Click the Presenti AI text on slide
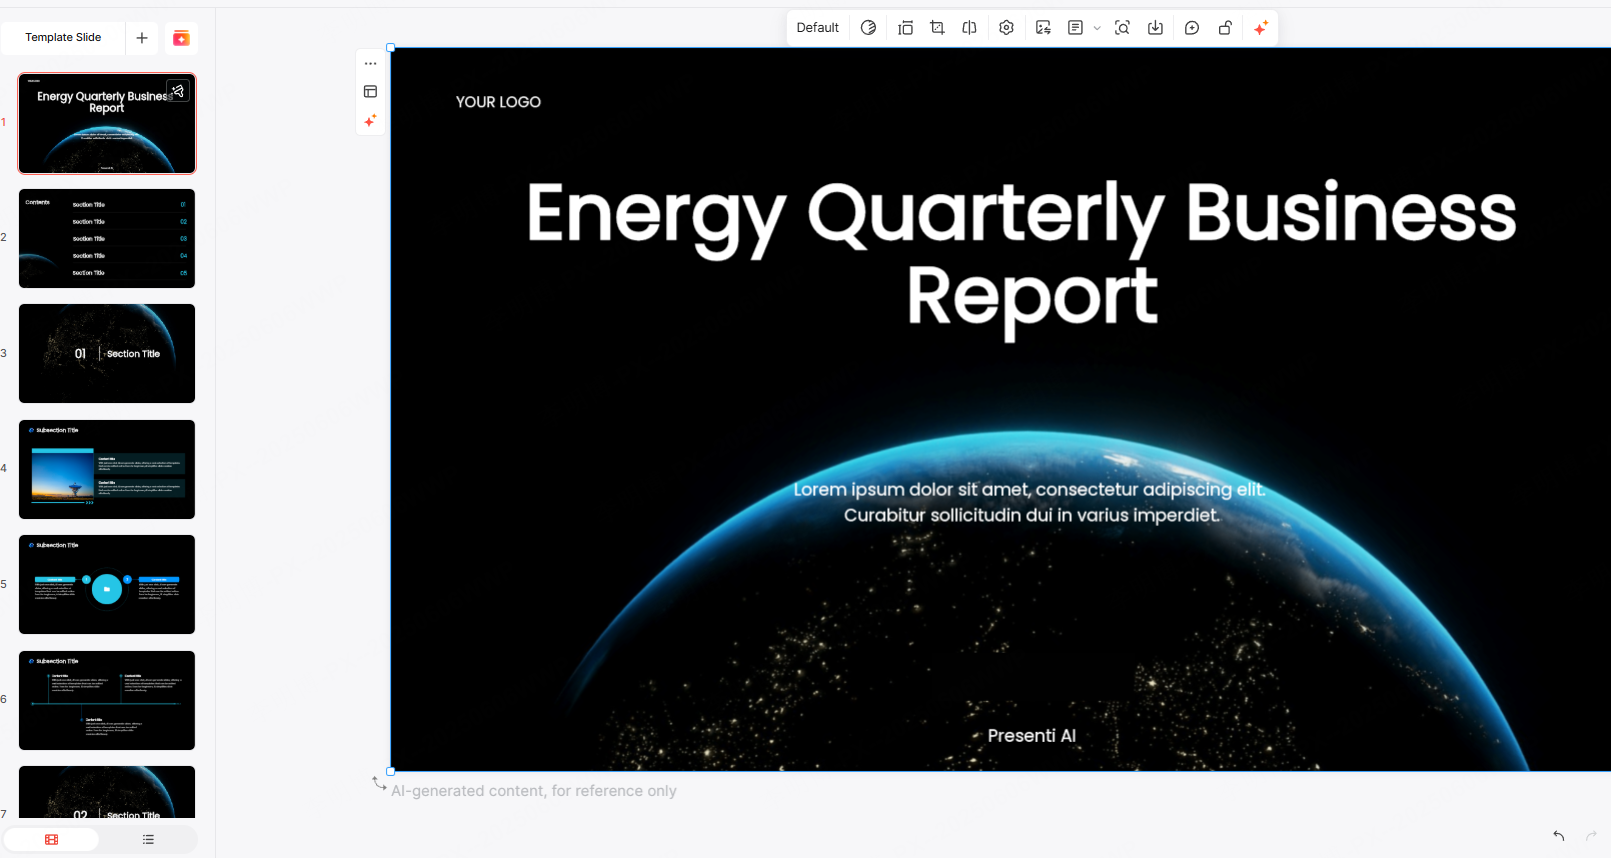 tap(1031, 736)
